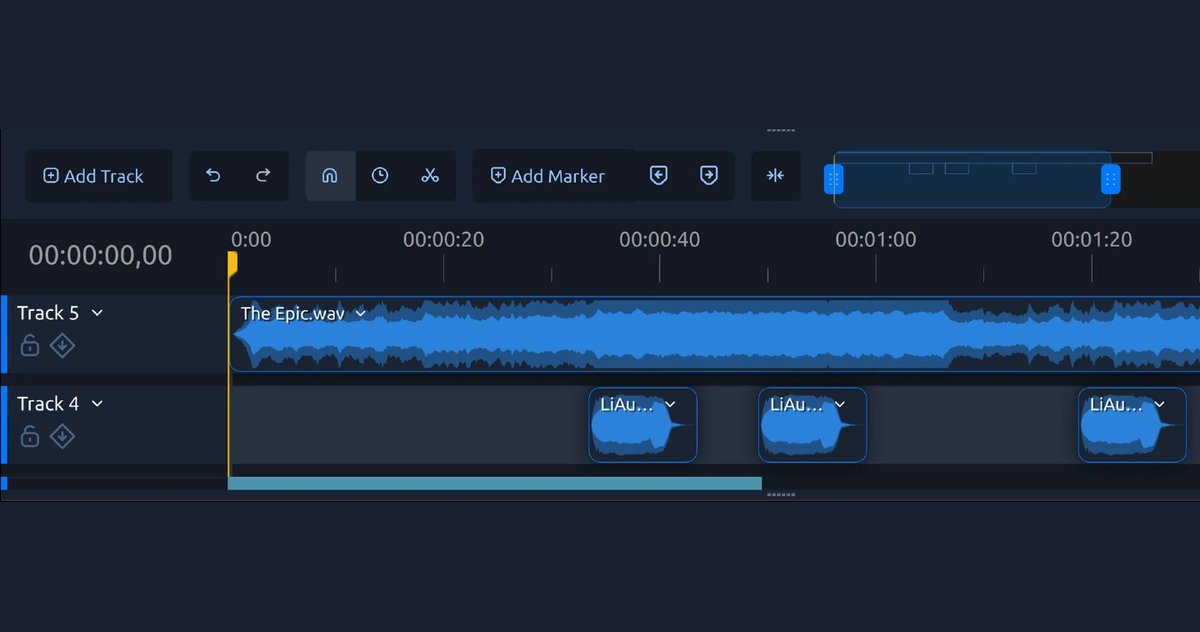Click the Track 5 label
1200x632 pixels.
48,313
